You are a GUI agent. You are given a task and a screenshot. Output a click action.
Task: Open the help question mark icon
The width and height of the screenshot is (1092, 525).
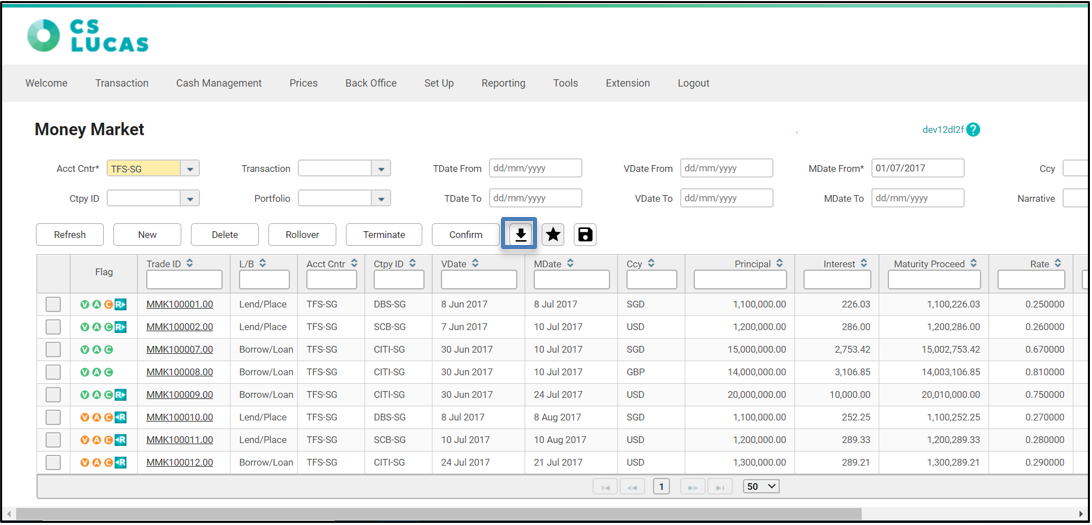[x=973, y=130]
